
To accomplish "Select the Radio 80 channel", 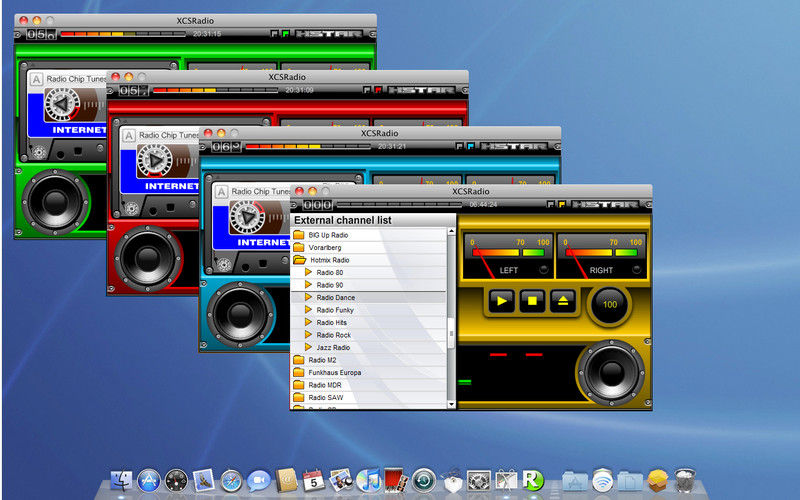I will pyautogui.click(x=368, y=272).
